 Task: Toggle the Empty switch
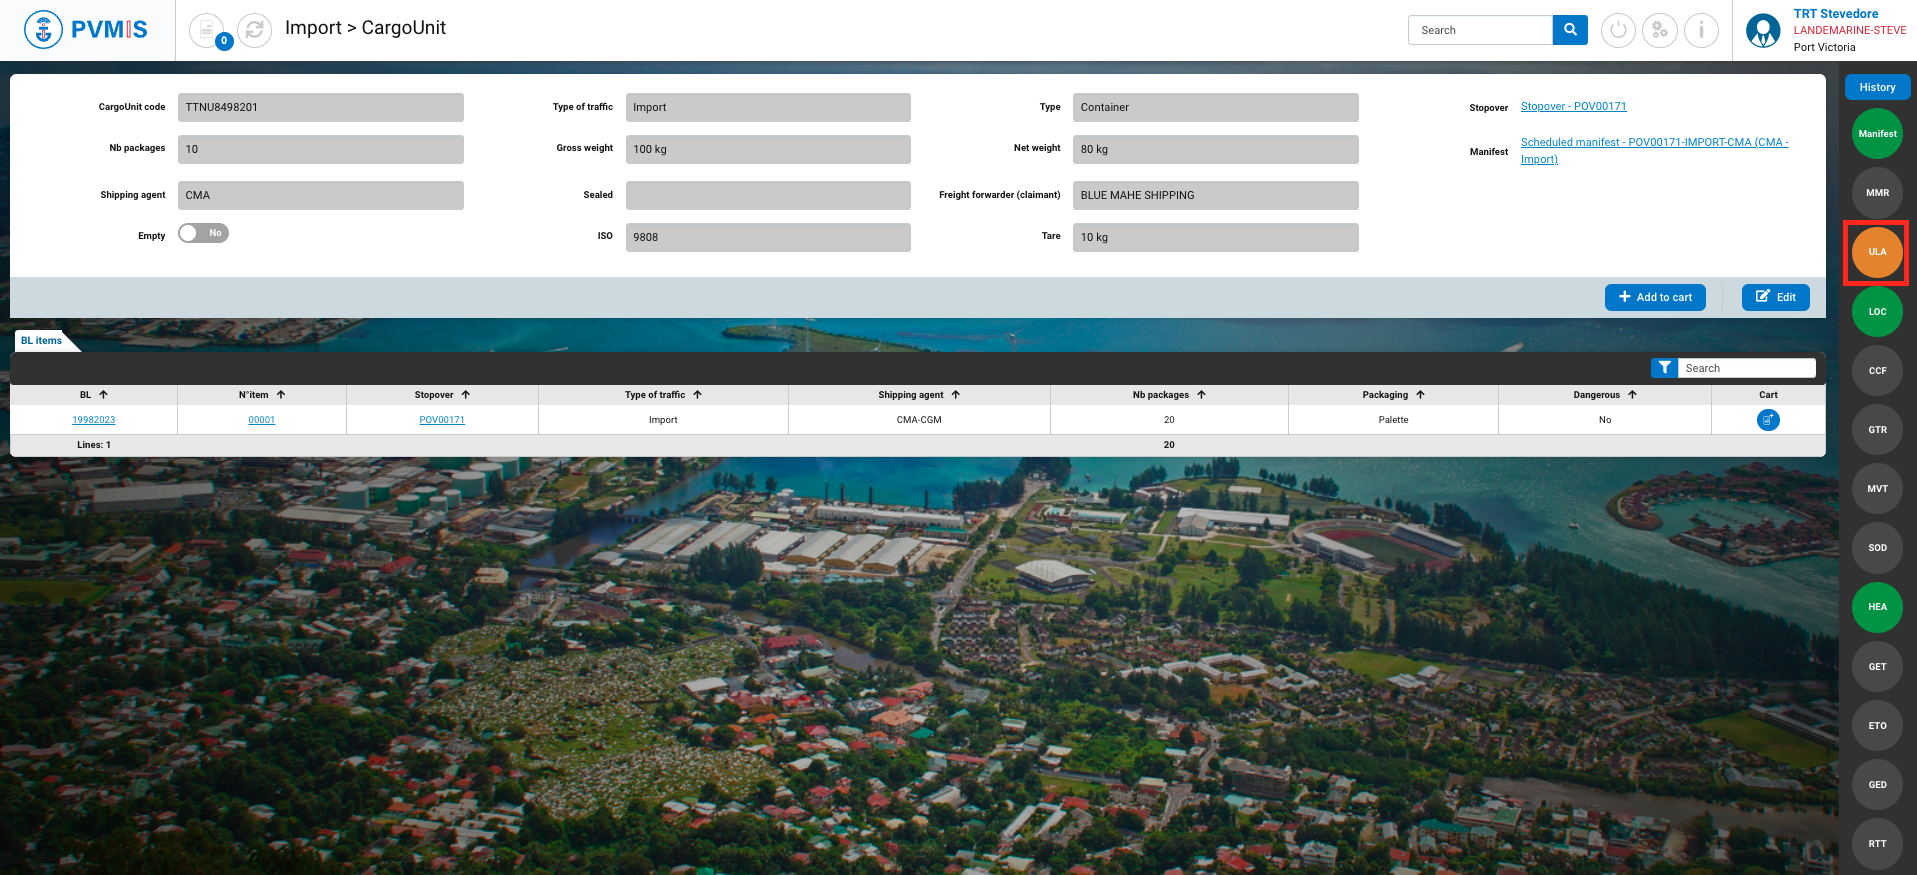point(203,233)
